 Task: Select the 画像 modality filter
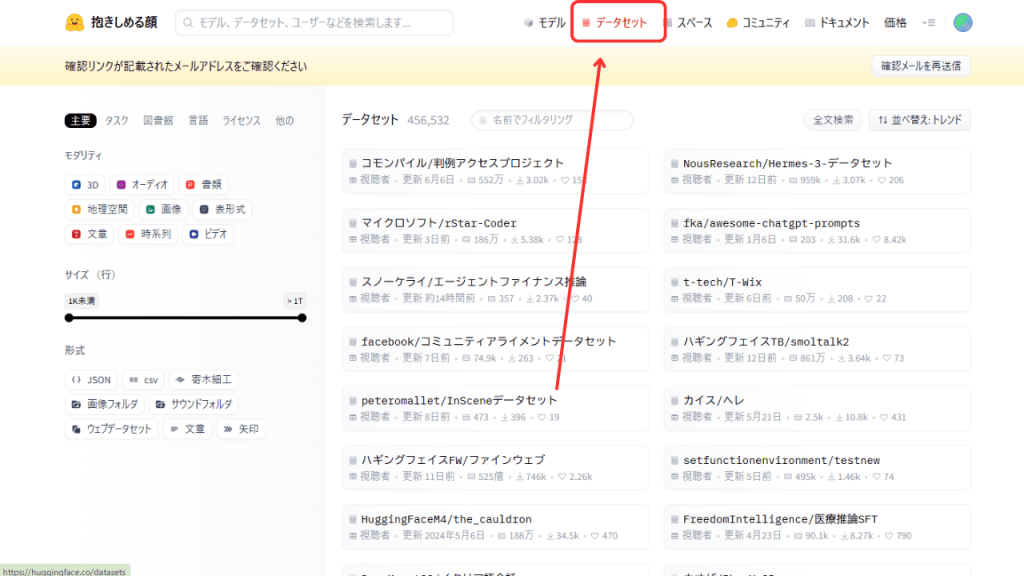tap(163, 210)
